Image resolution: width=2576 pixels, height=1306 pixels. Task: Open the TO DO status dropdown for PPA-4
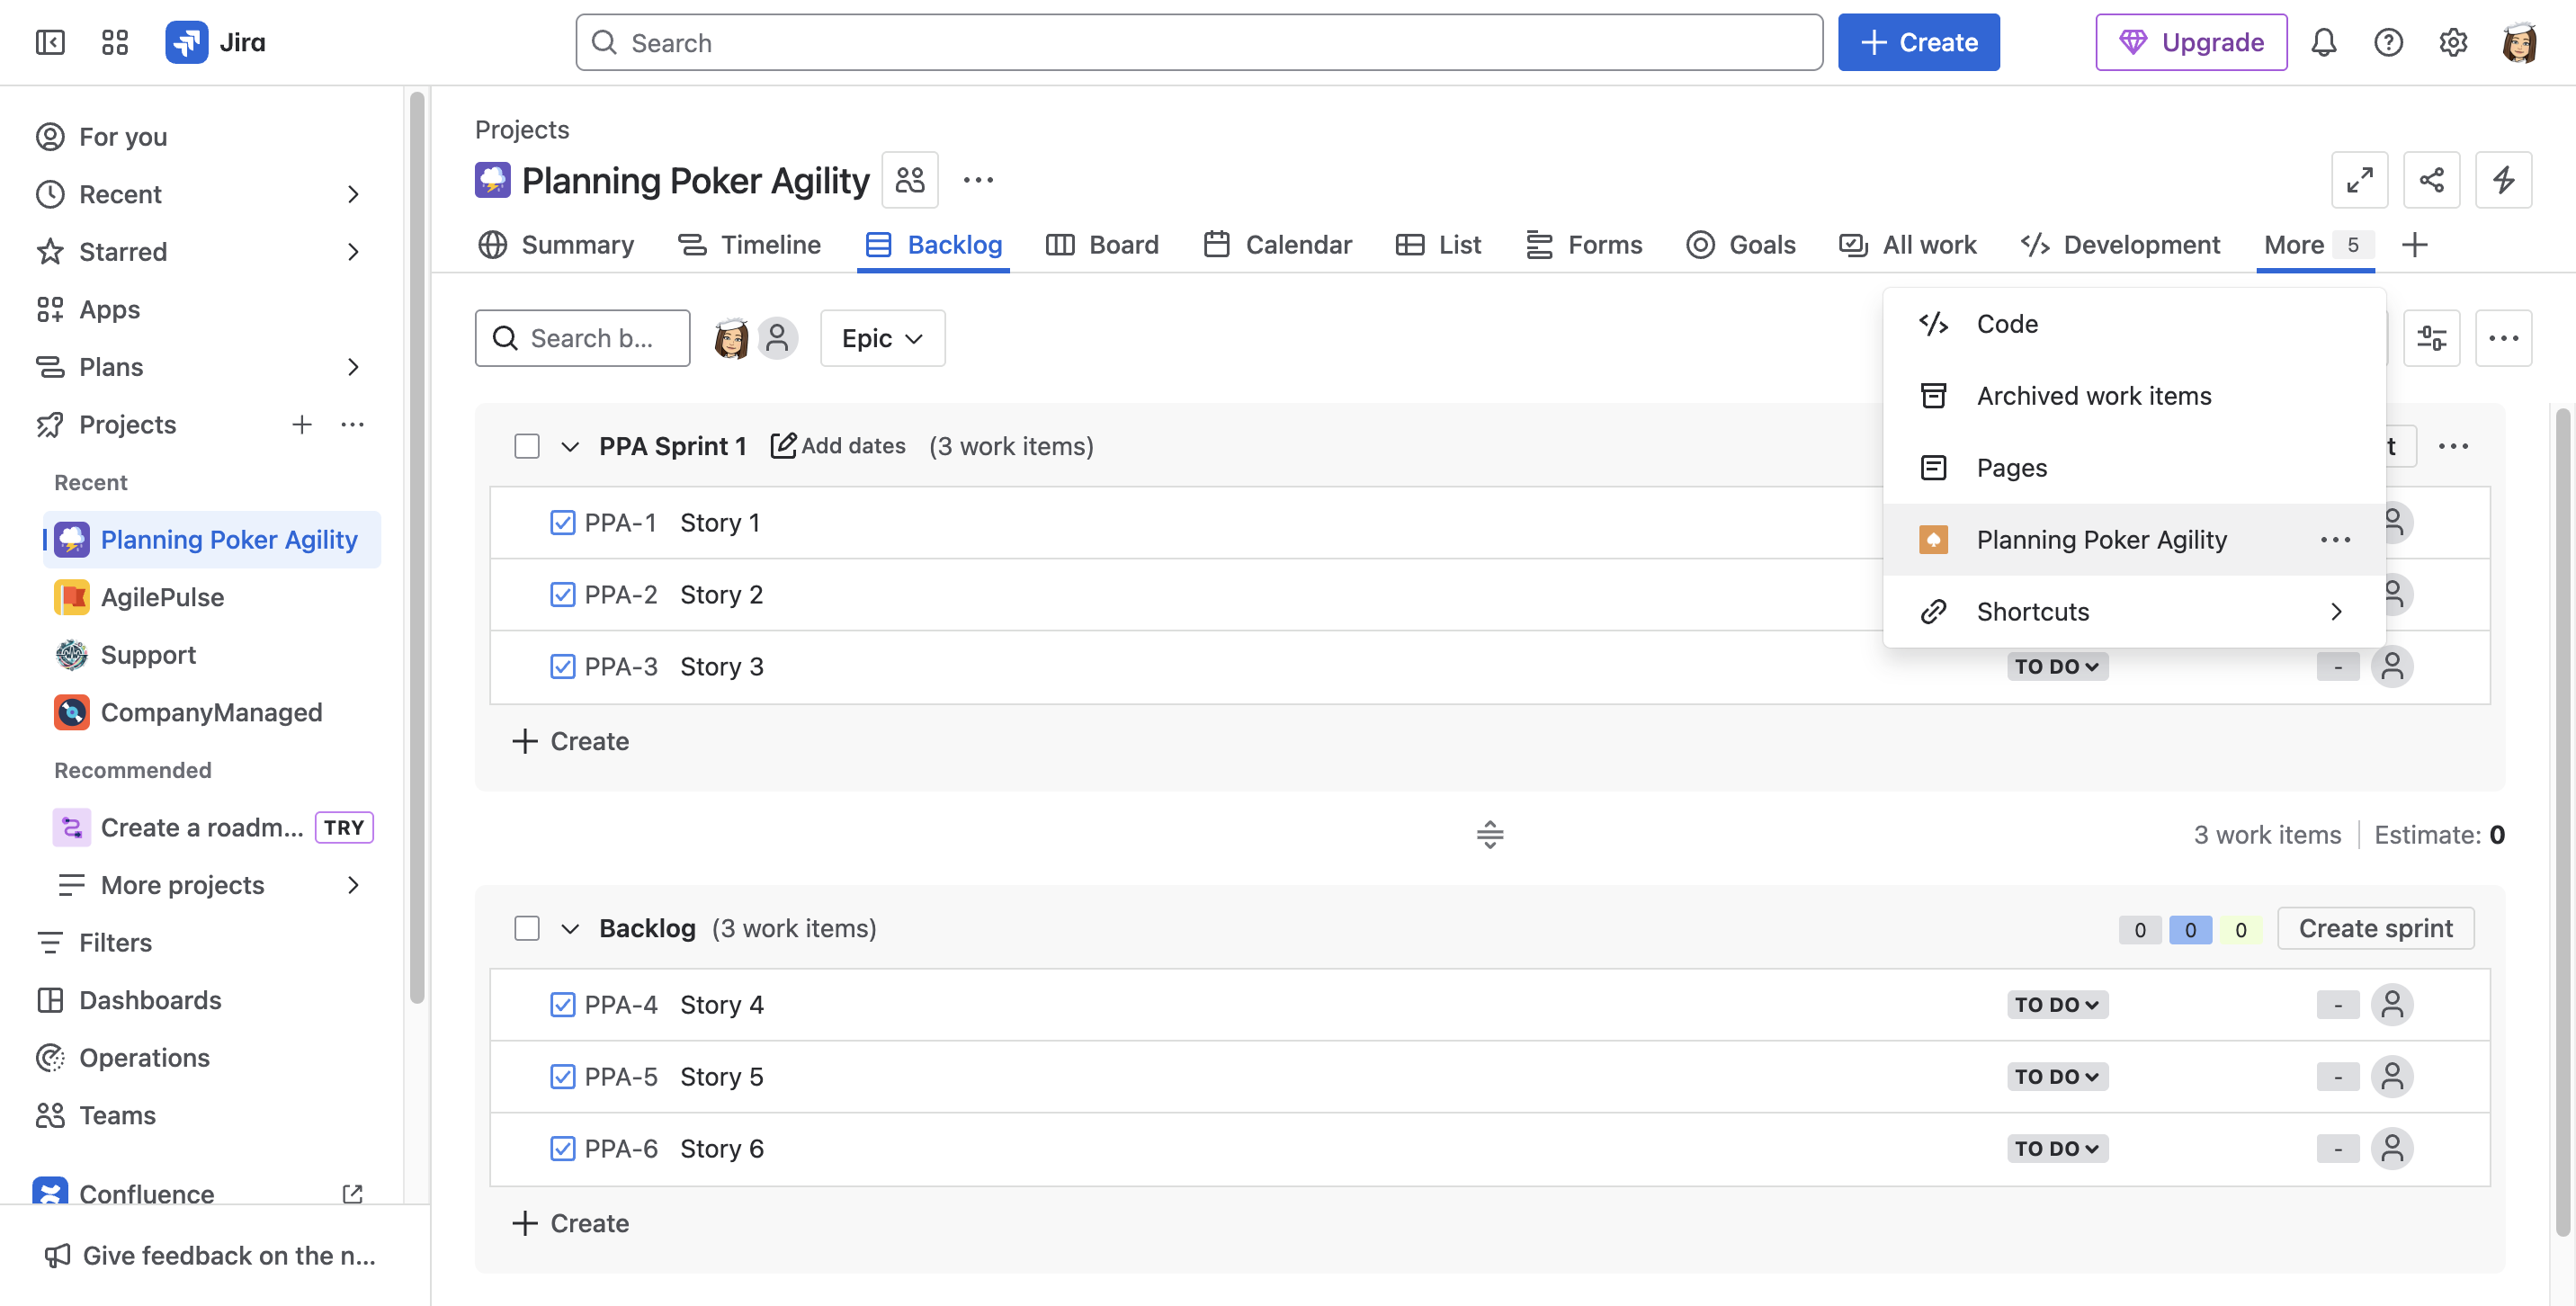pyautogui.click(x=2057, y=1005)
